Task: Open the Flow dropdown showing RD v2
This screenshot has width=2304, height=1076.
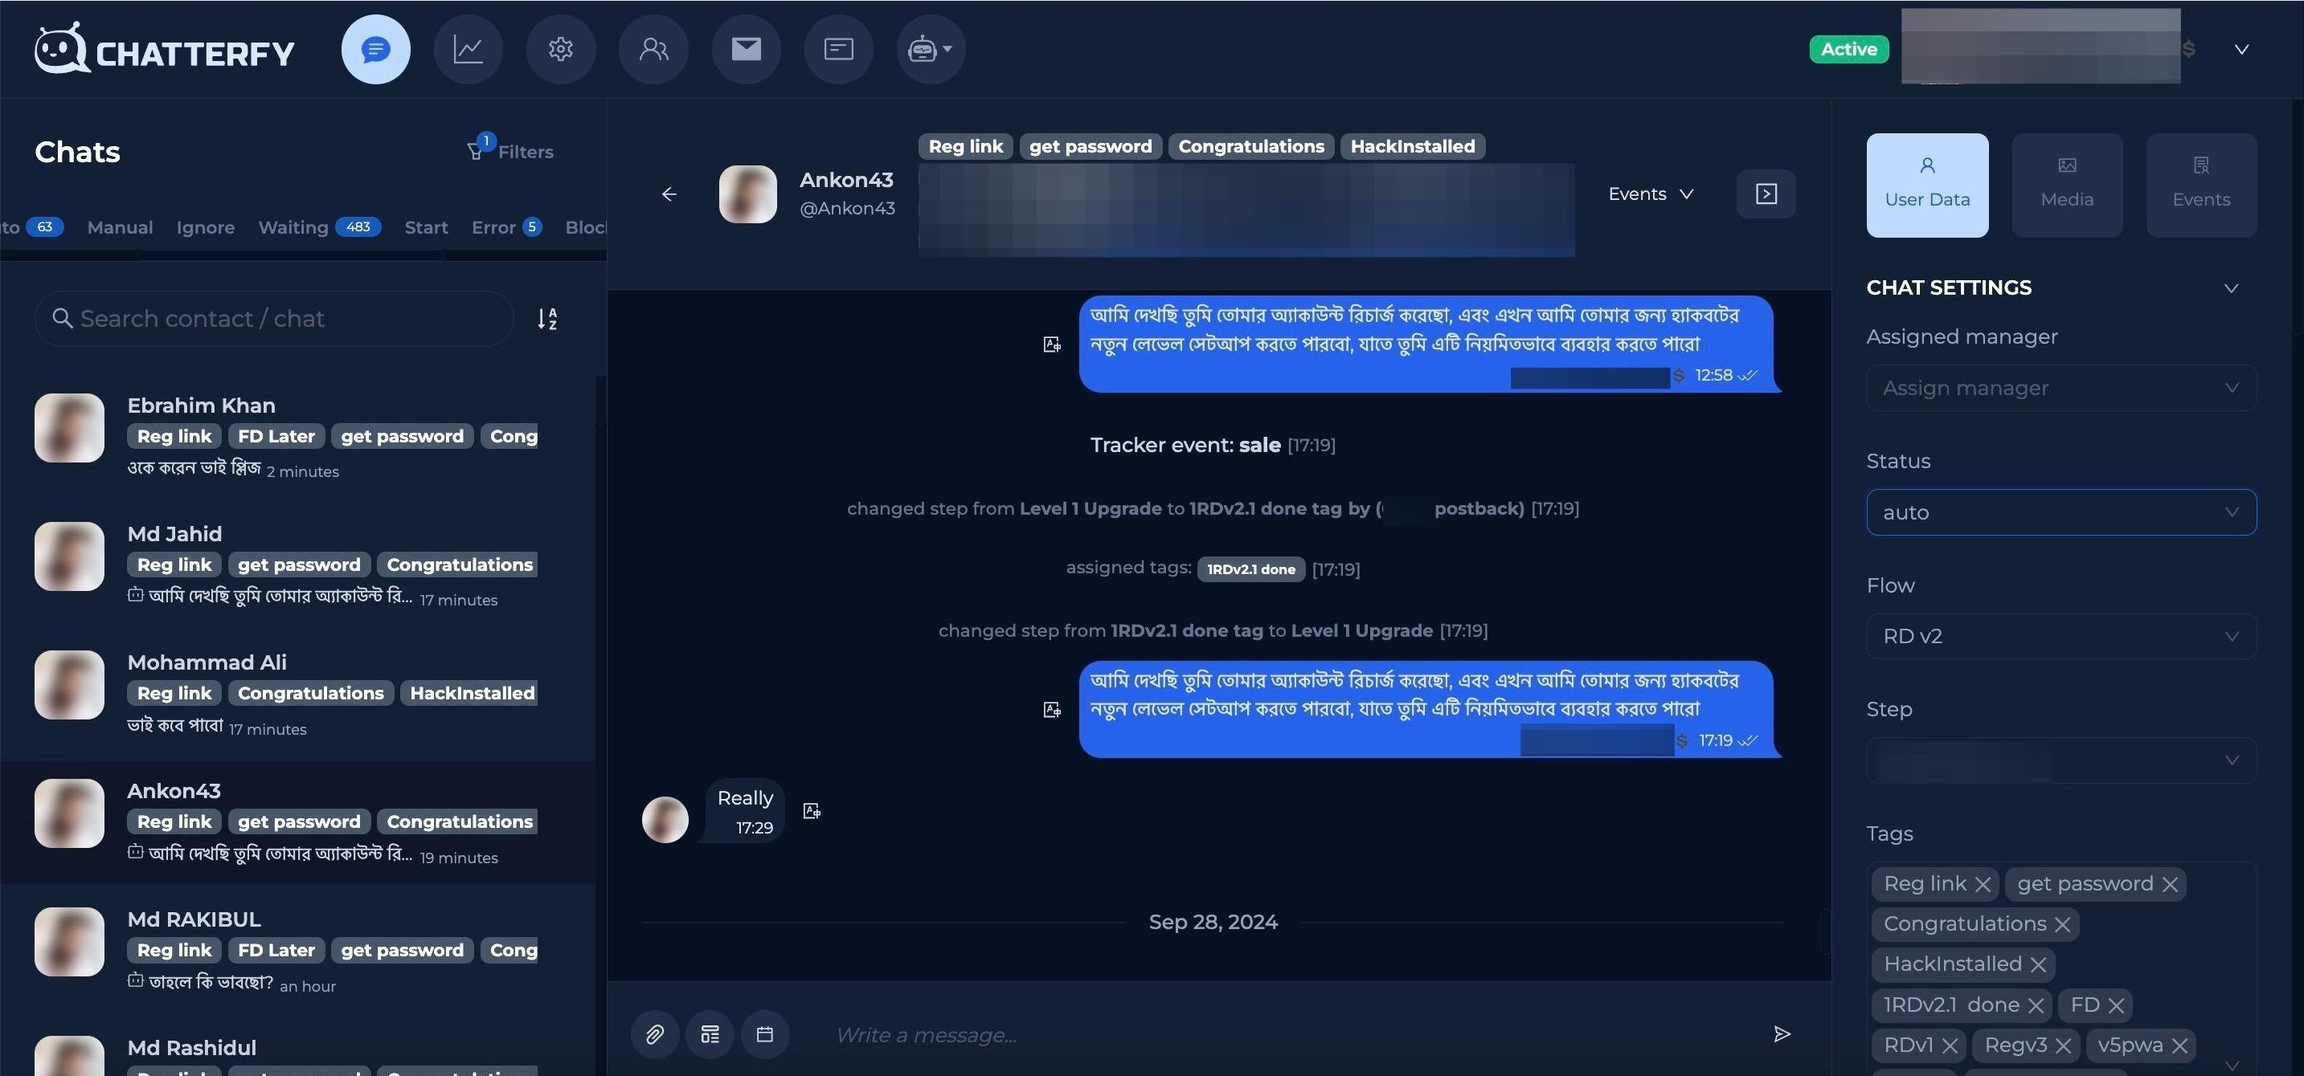Action: coord(2061,636)
